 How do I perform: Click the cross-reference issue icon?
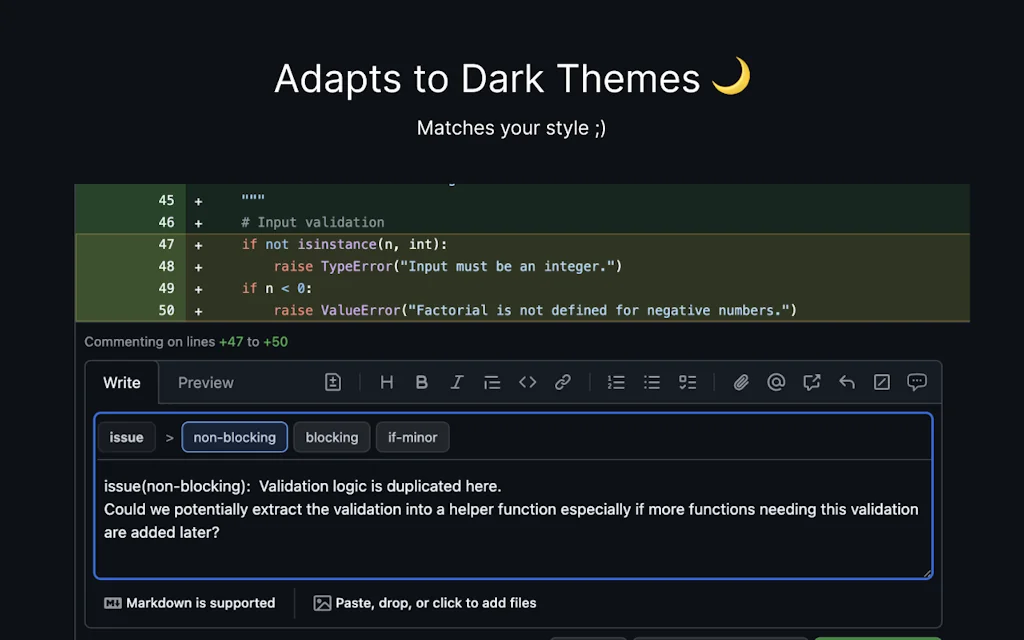click(x=811, y=382)
